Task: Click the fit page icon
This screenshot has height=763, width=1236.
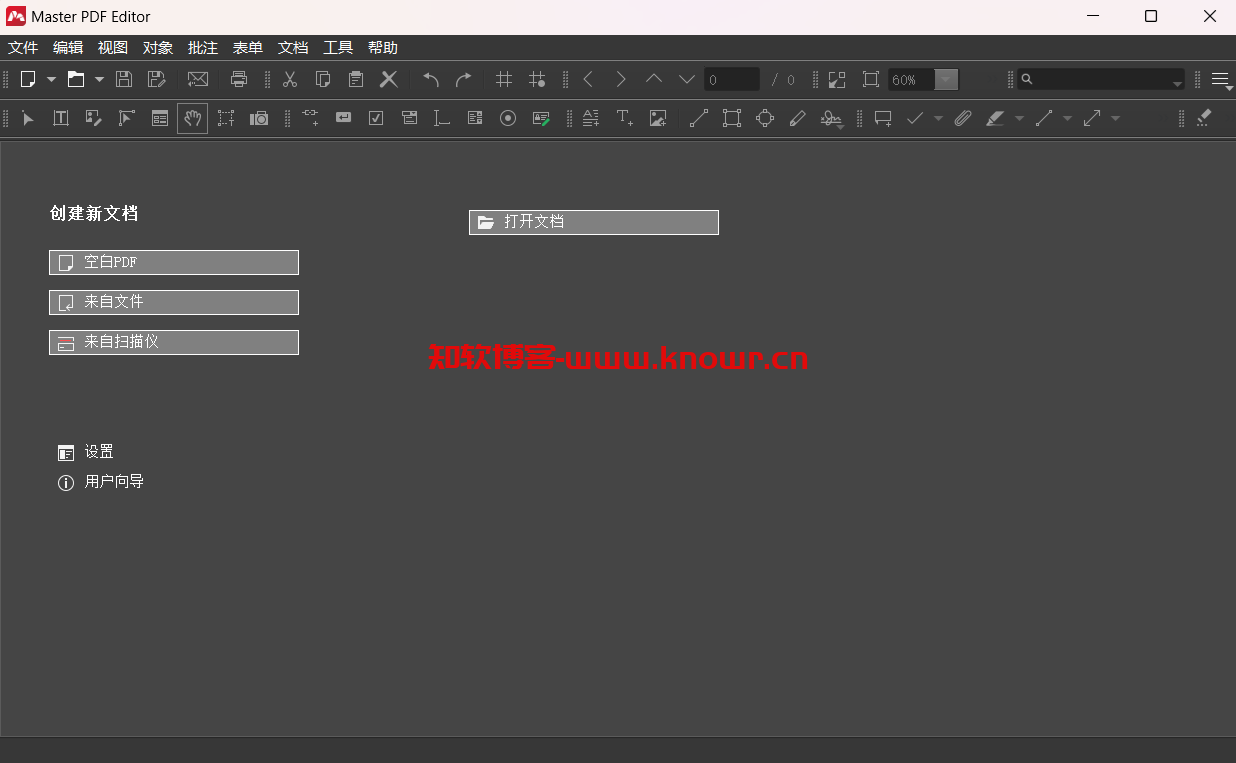Action: tap(871, 79)
